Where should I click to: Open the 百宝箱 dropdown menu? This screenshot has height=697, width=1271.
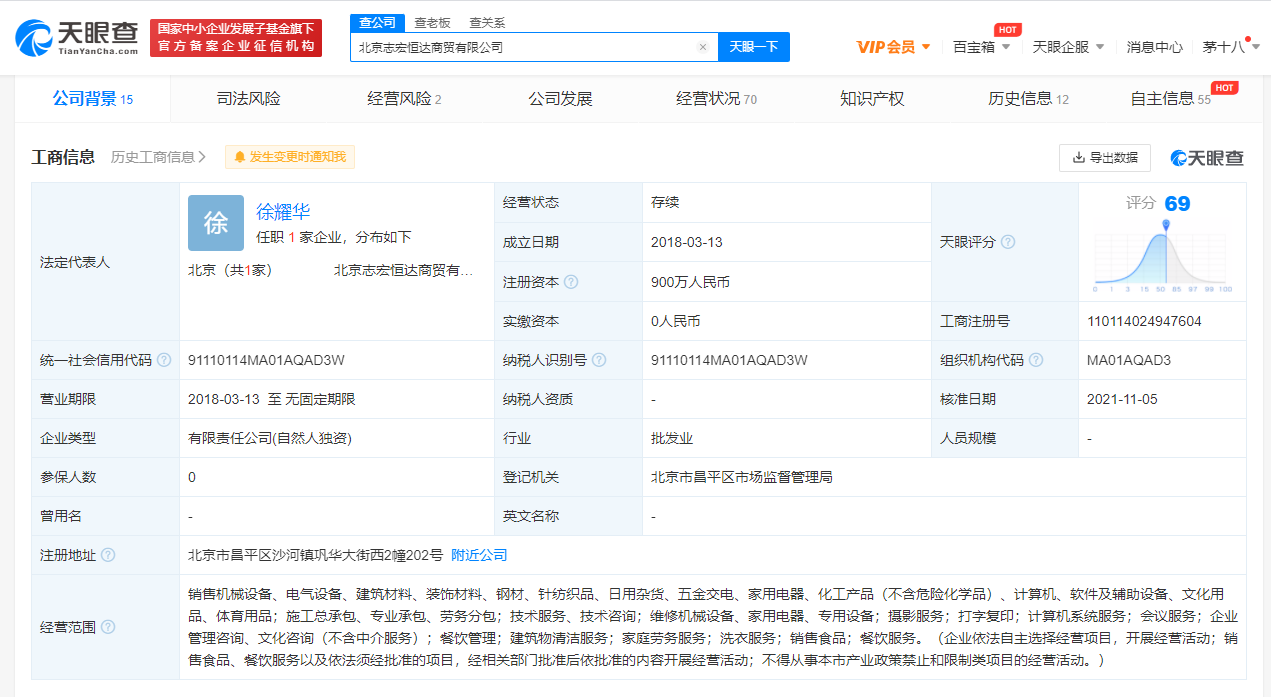981,47
